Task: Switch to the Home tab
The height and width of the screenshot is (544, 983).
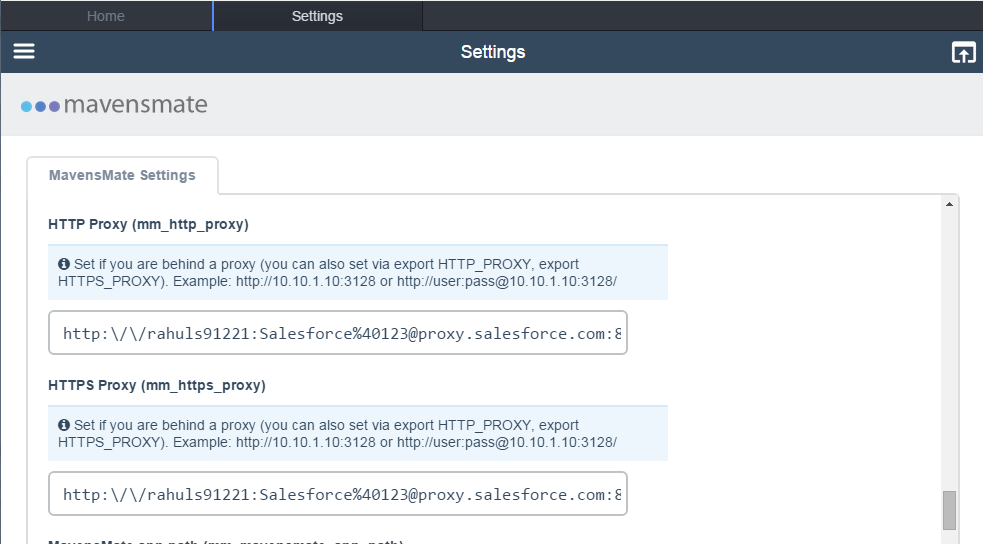Action: point(106,16)
